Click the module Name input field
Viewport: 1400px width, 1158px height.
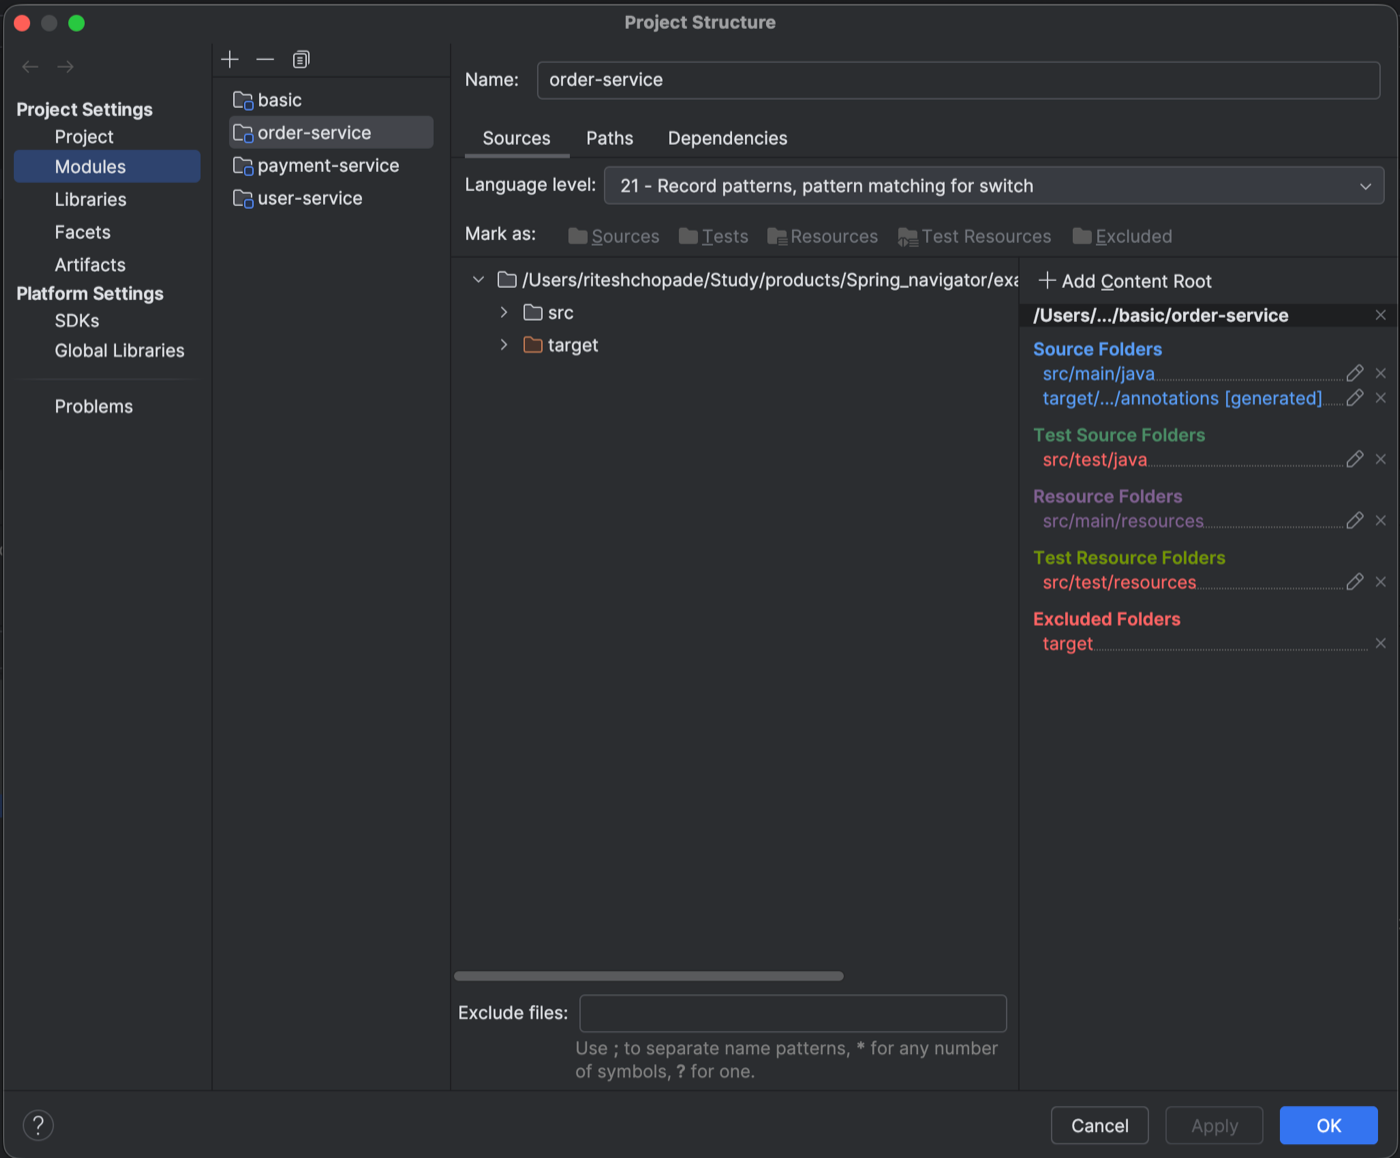pos(958,80)
